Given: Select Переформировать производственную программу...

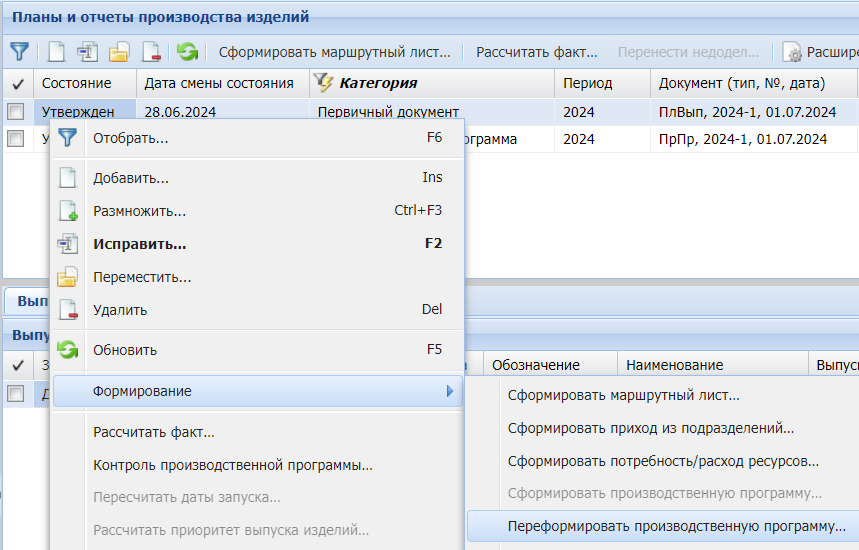Looking at the screenshot, I should (x=676, y=526).
